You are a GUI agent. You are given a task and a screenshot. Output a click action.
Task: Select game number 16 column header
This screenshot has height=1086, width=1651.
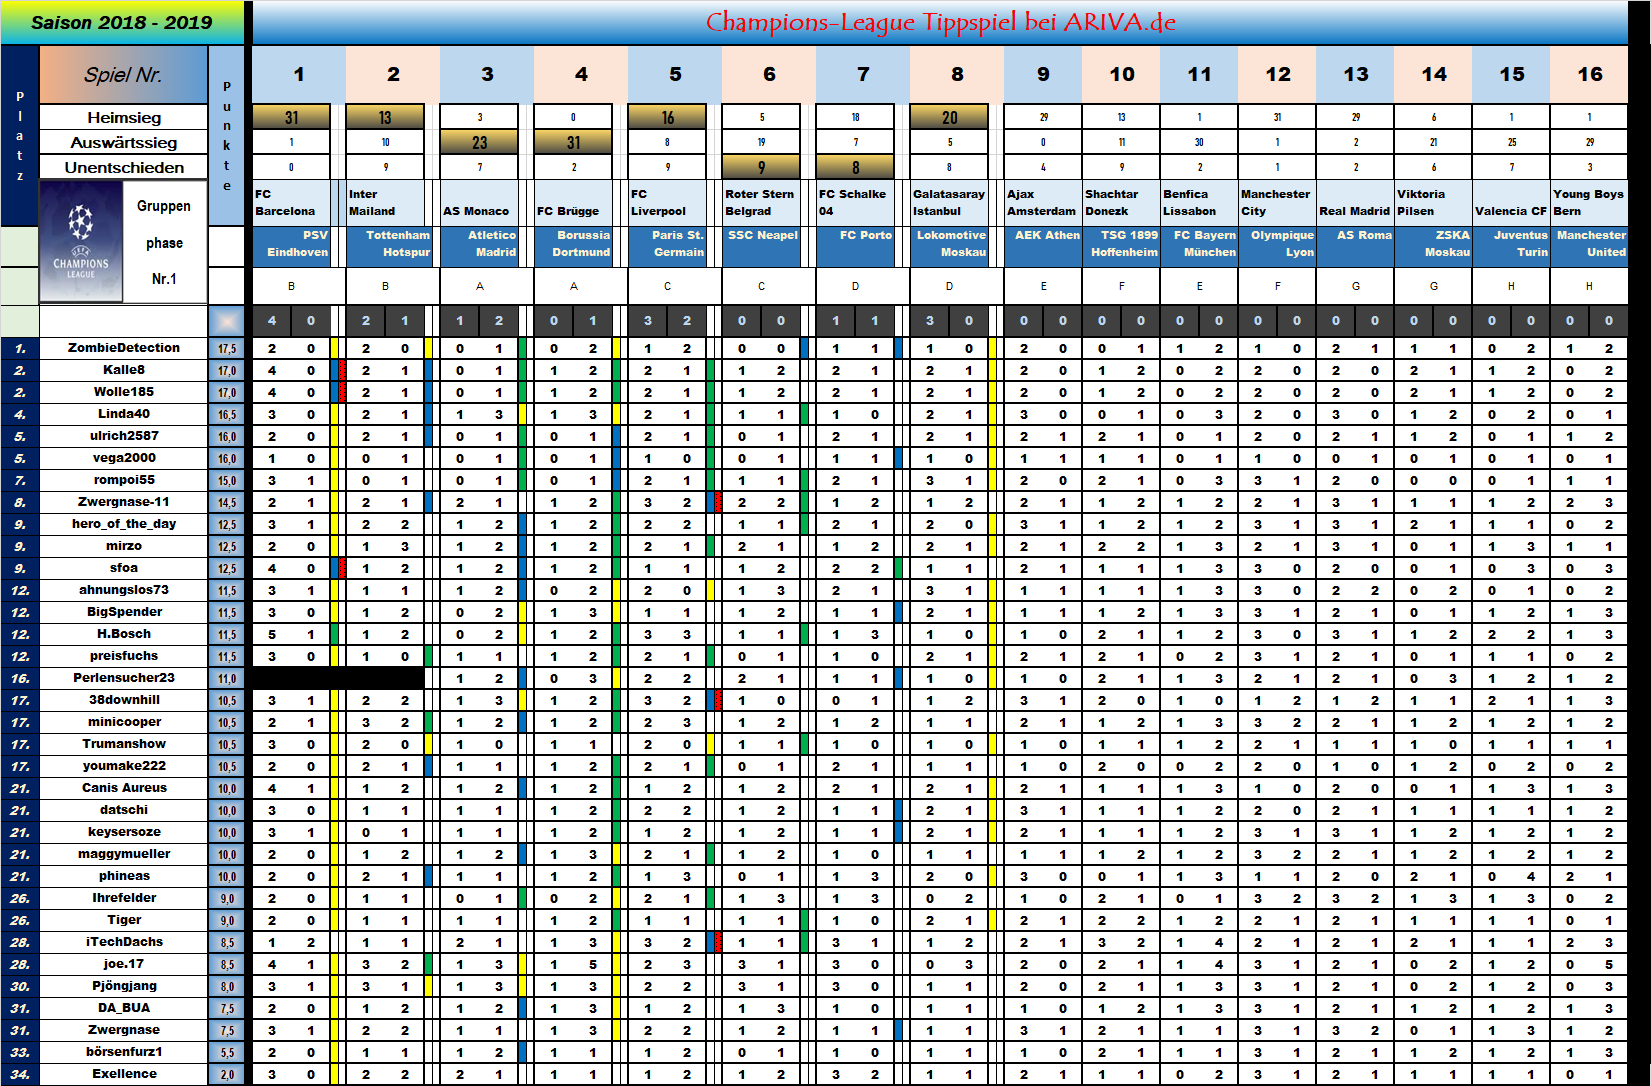(x=1589, y=75)
